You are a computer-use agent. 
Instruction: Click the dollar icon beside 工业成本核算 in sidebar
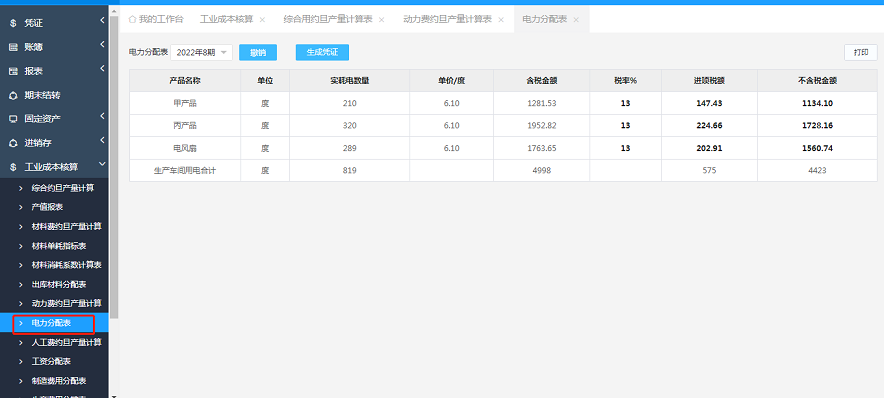[x=13, y=167]
